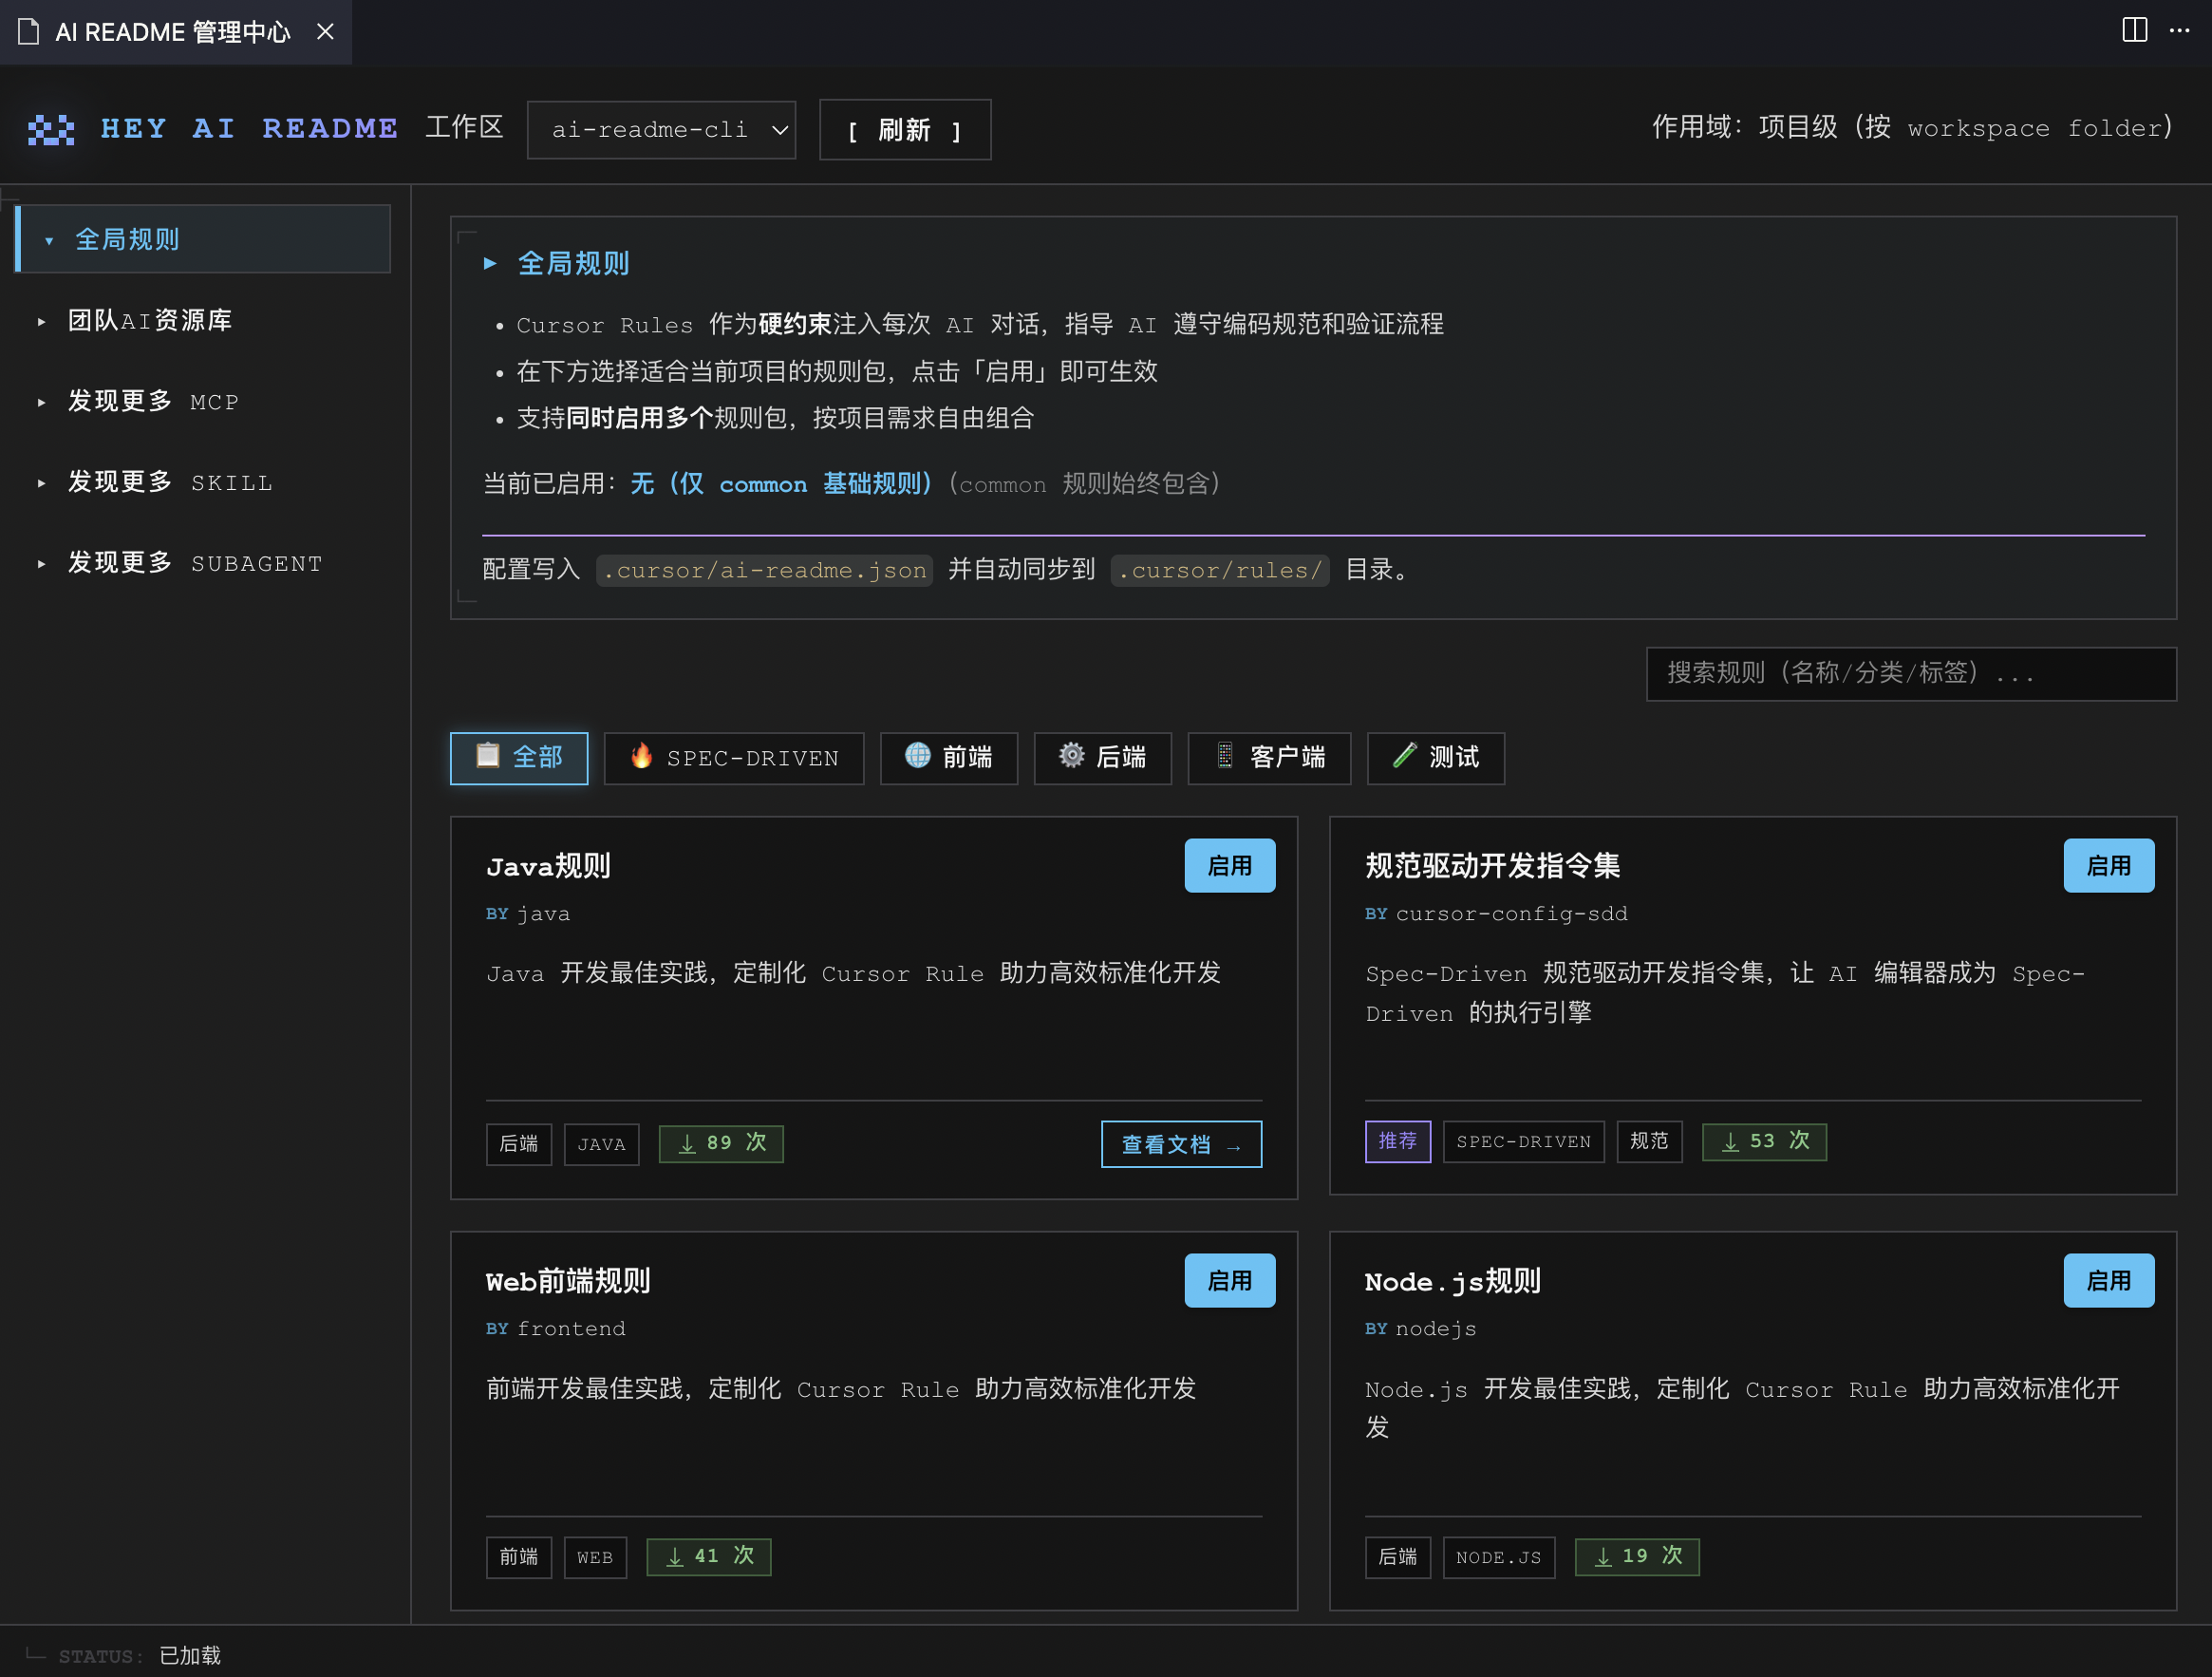The width and height of the screenshot is (2212, 1677).
Task: Open the more actions ellipsis menu
Action: 2179,30
